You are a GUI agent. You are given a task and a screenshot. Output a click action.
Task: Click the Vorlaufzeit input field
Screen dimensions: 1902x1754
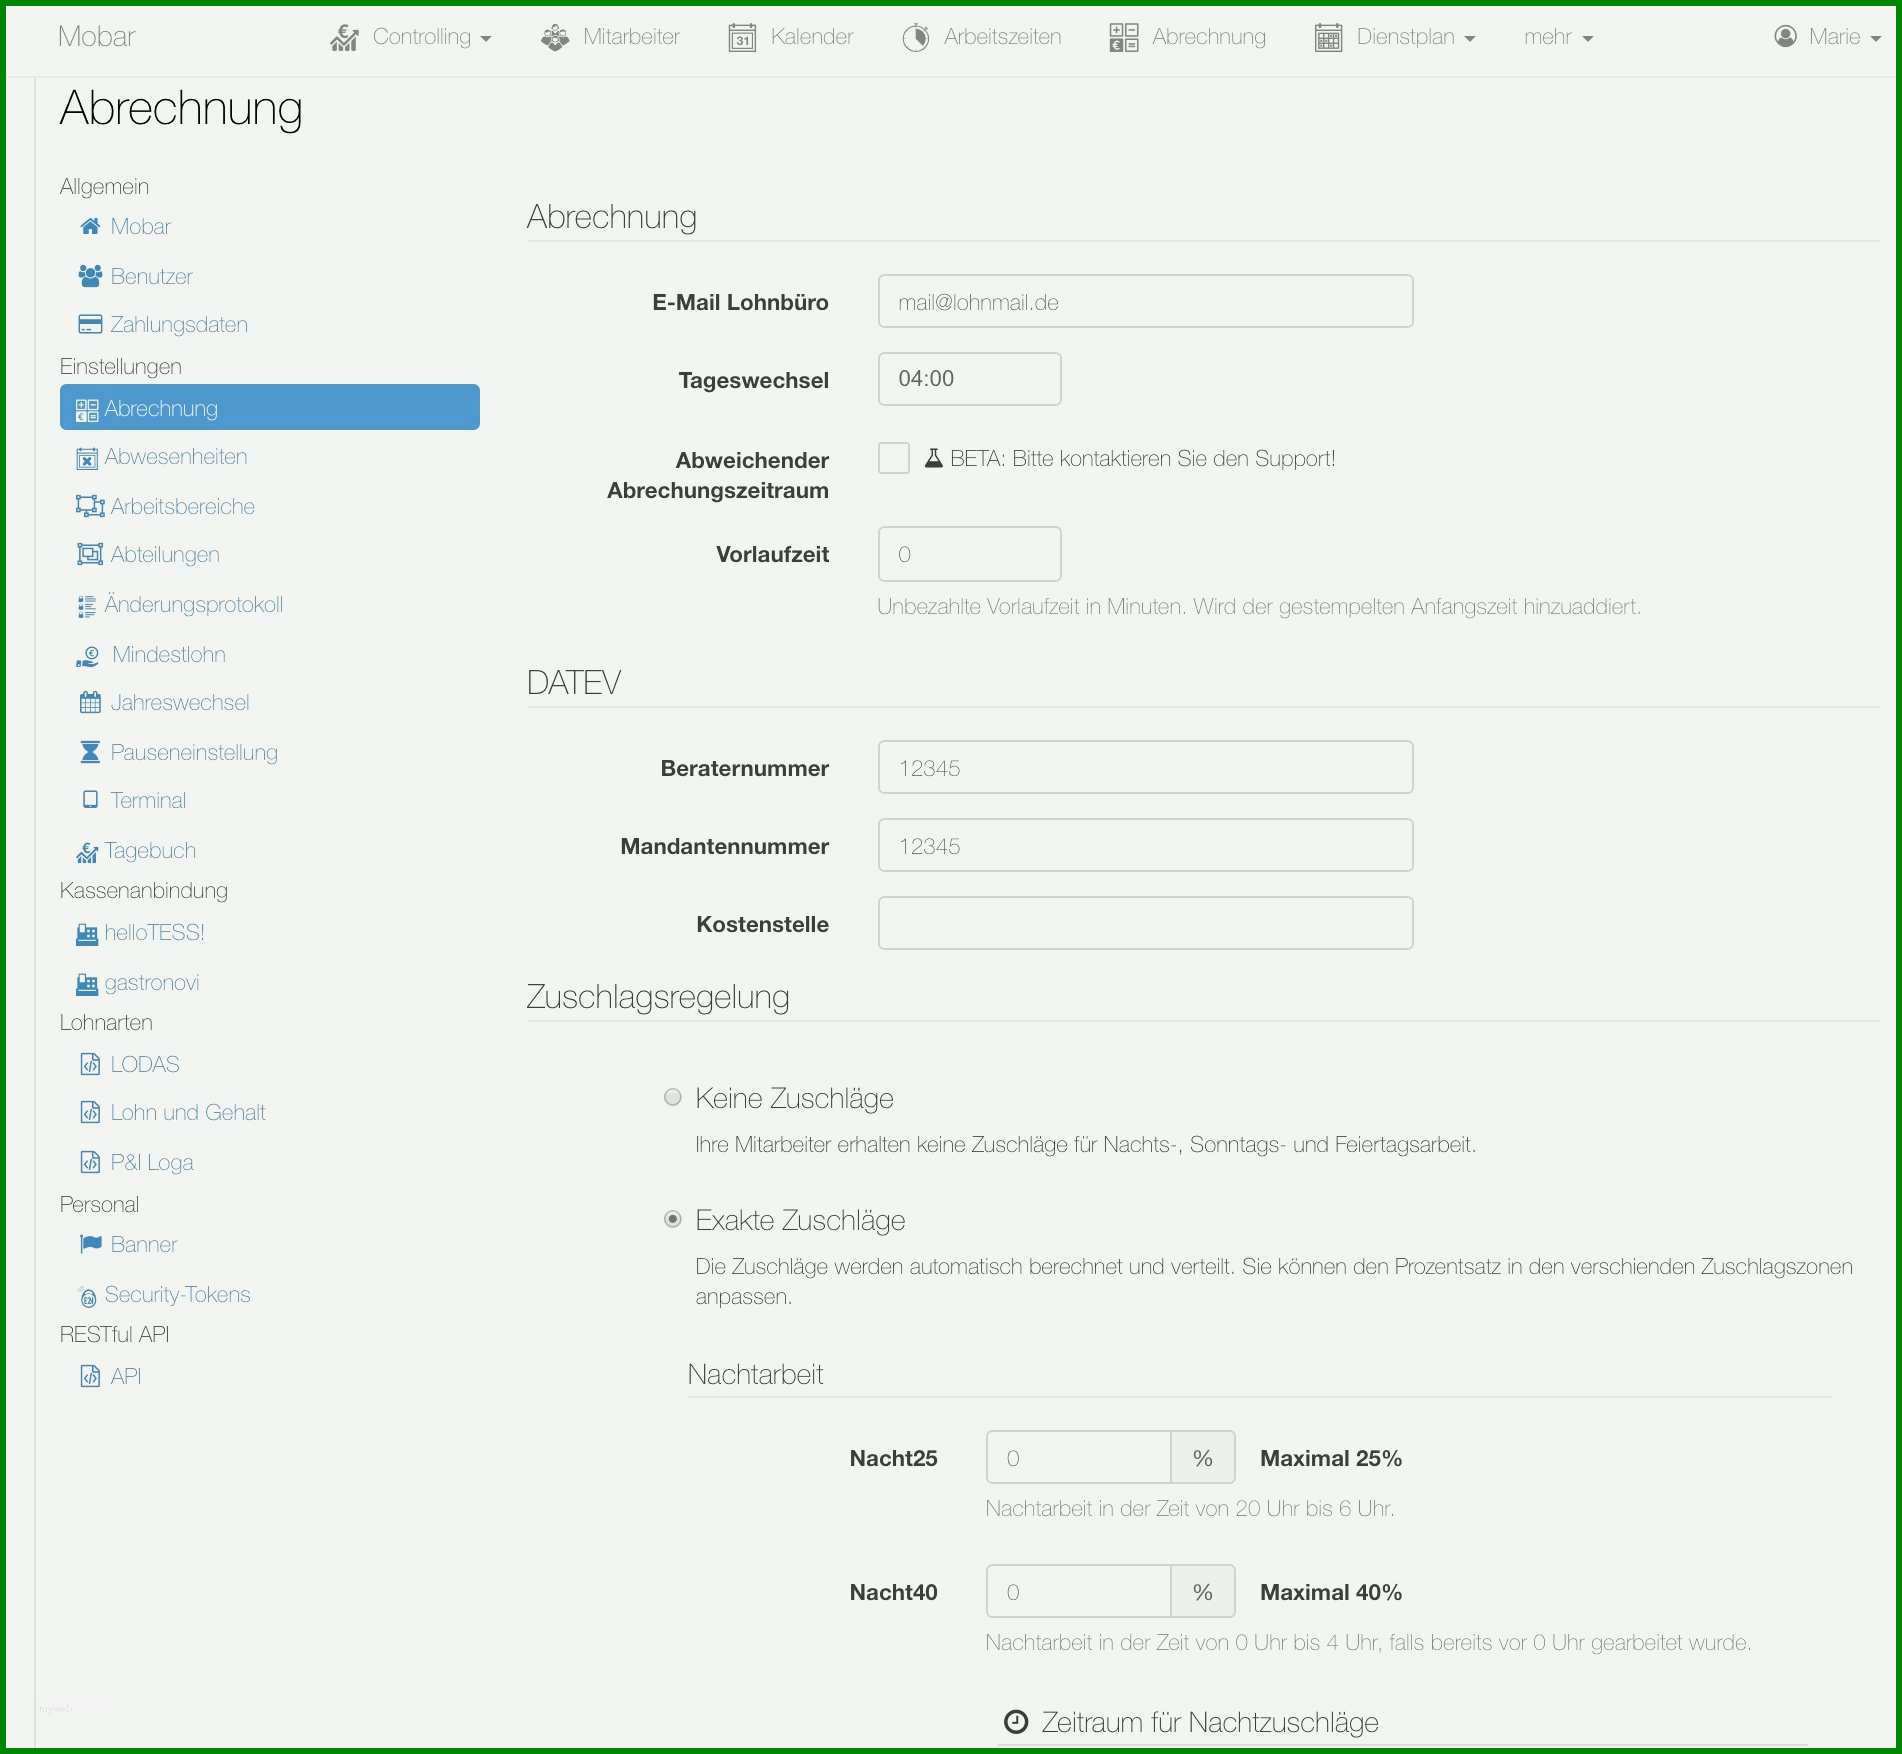coord(969,554)
